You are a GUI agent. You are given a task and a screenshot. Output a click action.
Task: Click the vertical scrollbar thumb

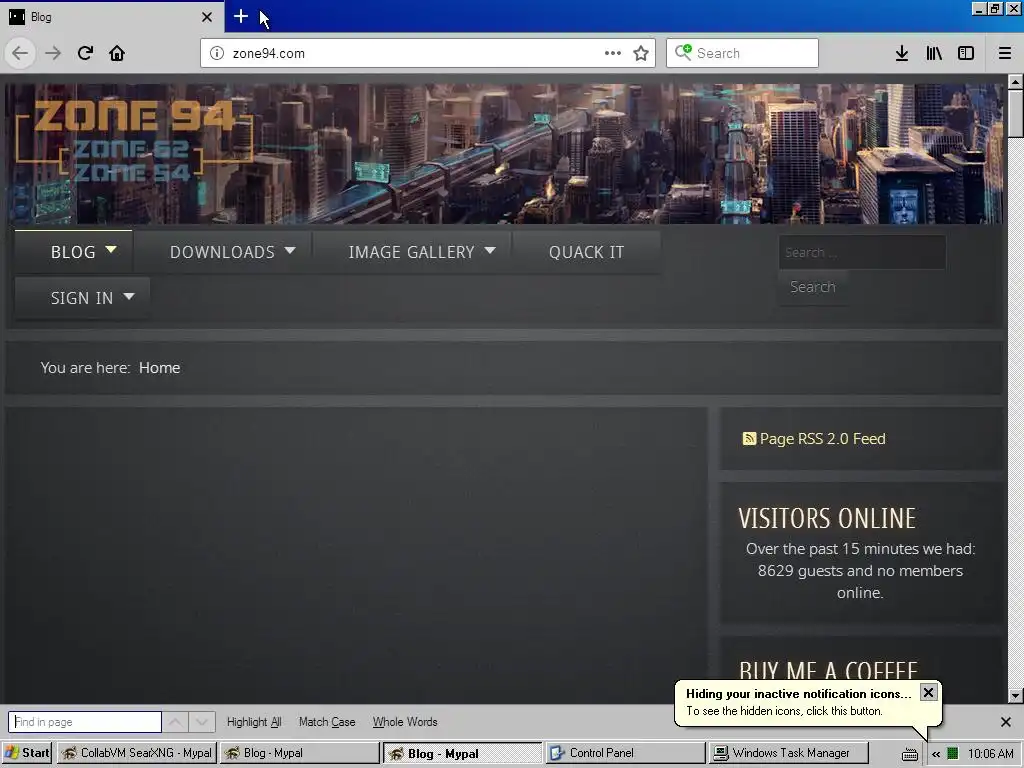point(1015,113)
